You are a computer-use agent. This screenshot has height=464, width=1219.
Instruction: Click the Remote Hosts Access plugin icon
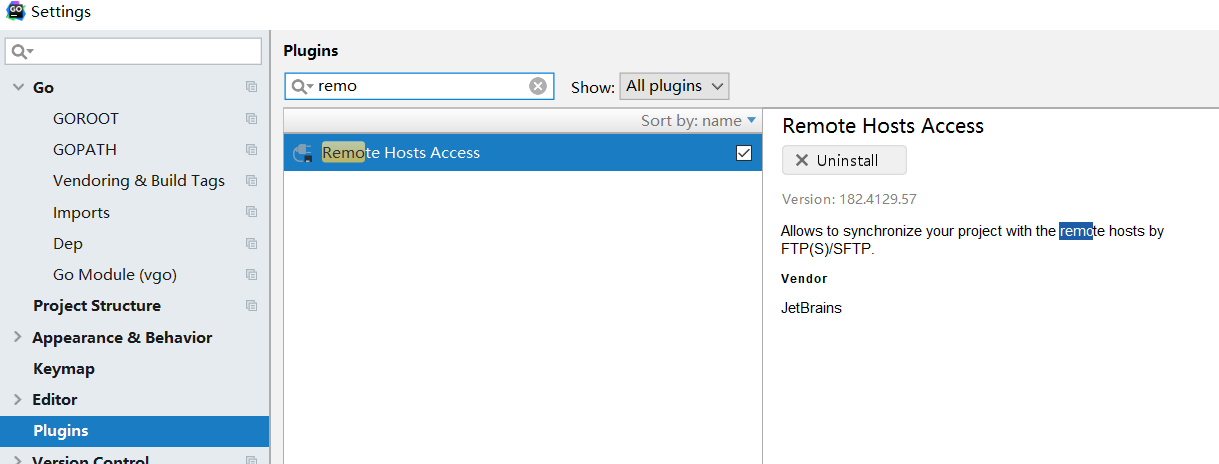tap(302, 153)
